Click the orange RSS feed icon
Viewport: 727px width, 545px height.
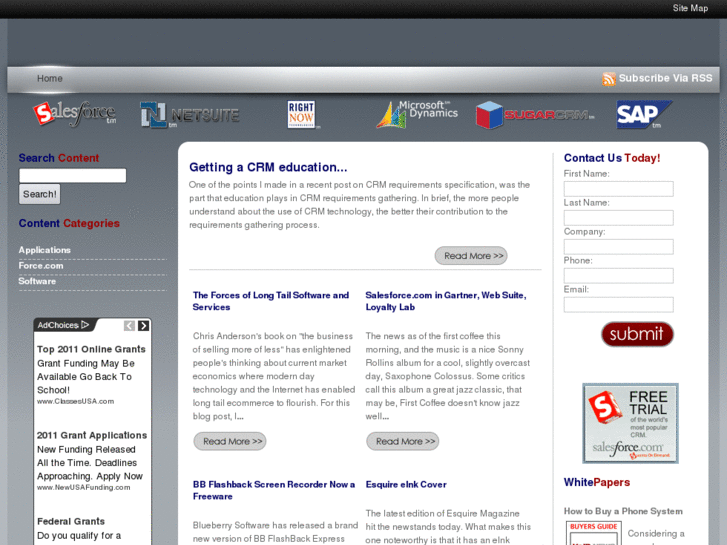tap(609, 79)
